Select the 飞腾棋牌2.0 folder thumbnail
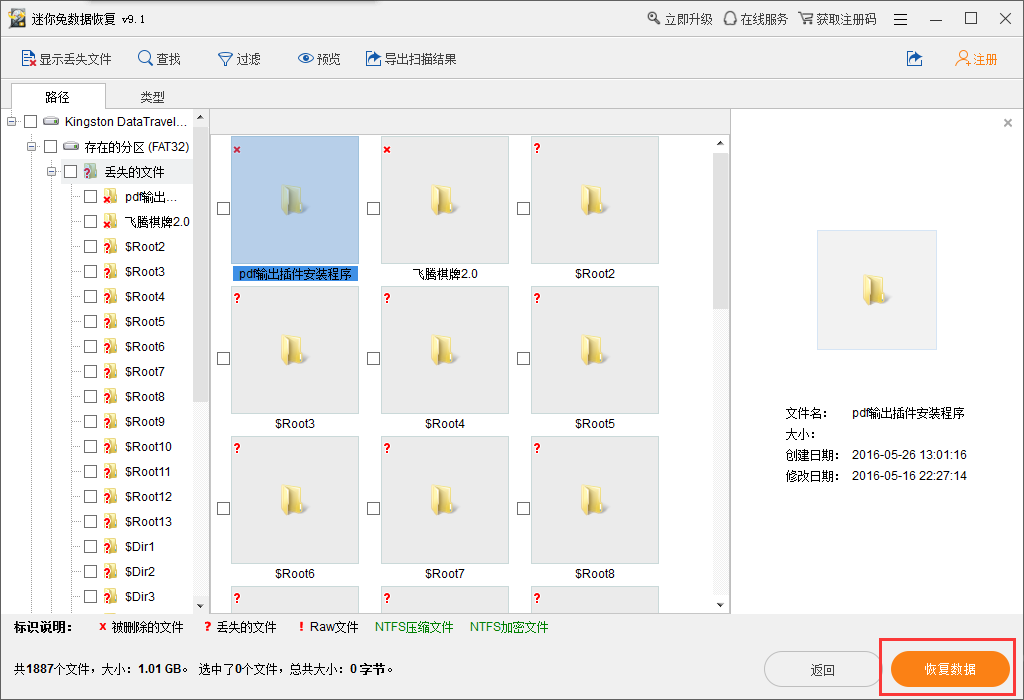The width and height of the screenshot is (1024, 700). [445, 200]
